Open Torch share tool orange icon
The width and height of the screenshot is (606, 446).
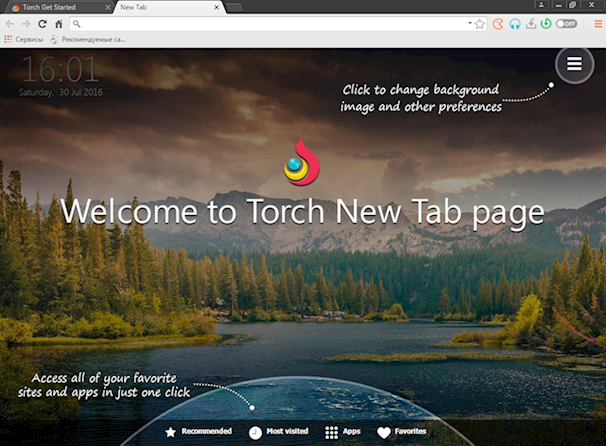[498, 24]
